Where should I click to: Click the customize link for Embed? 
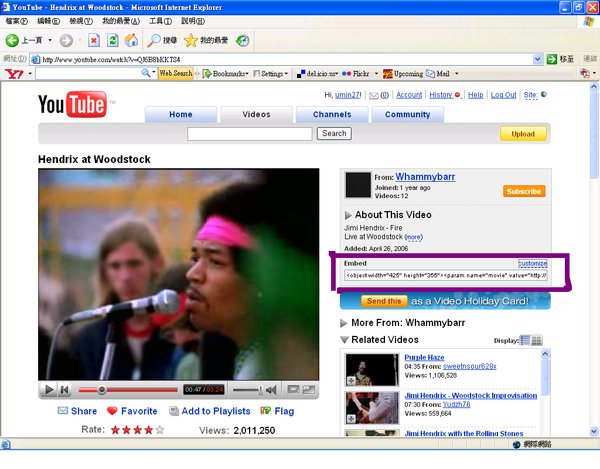pos(532,264)
